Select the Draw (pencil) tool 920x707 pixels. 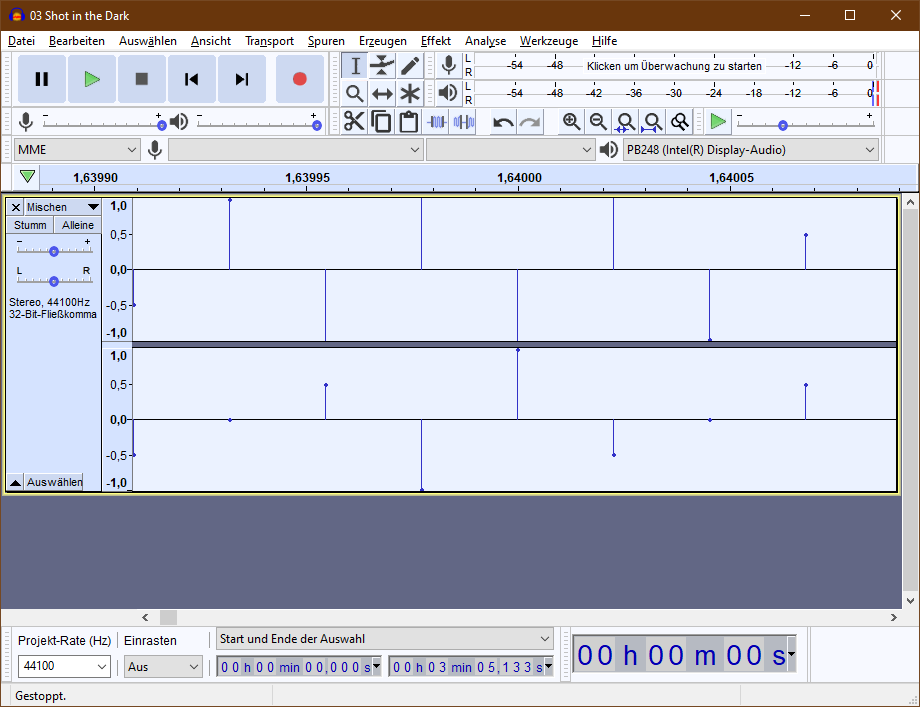(x=410, y=66)
